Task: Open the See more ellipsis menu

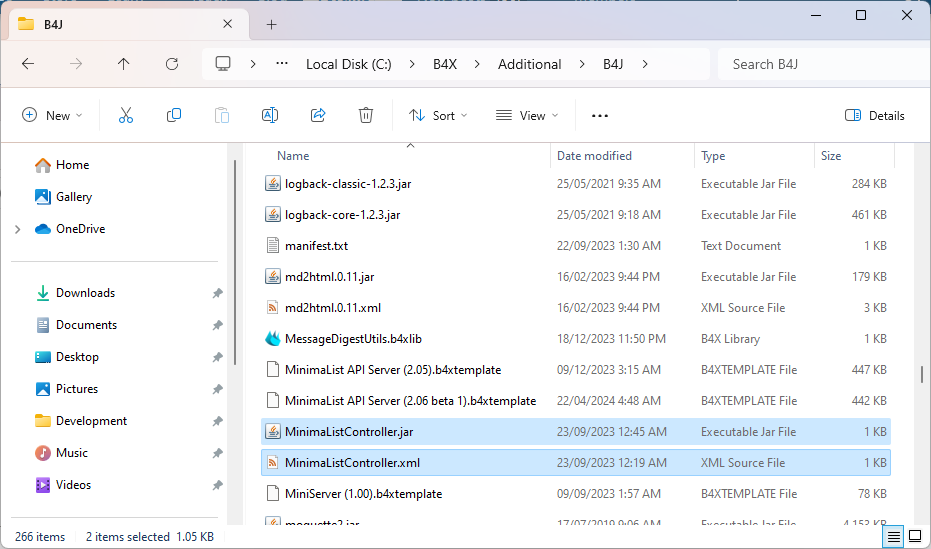Action: pos(600,116)
